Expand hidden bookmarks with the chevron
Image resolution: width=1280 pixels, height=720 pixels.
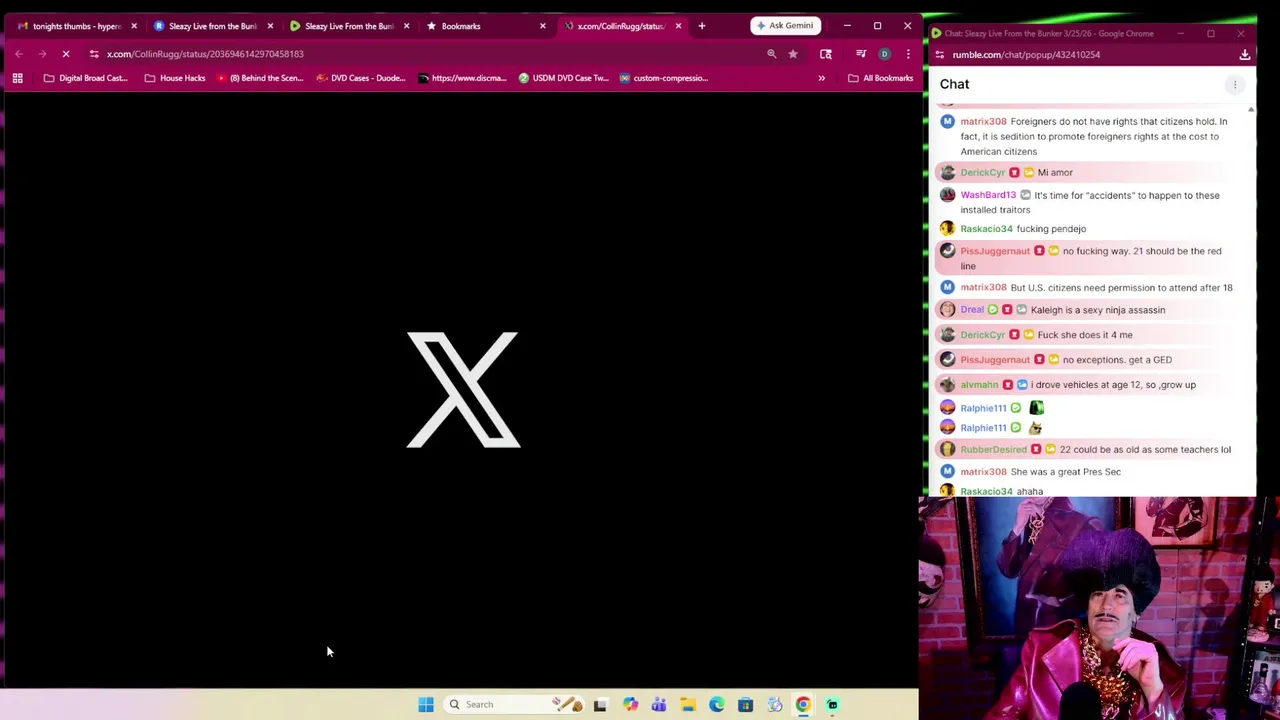click(x=821, y=78)
